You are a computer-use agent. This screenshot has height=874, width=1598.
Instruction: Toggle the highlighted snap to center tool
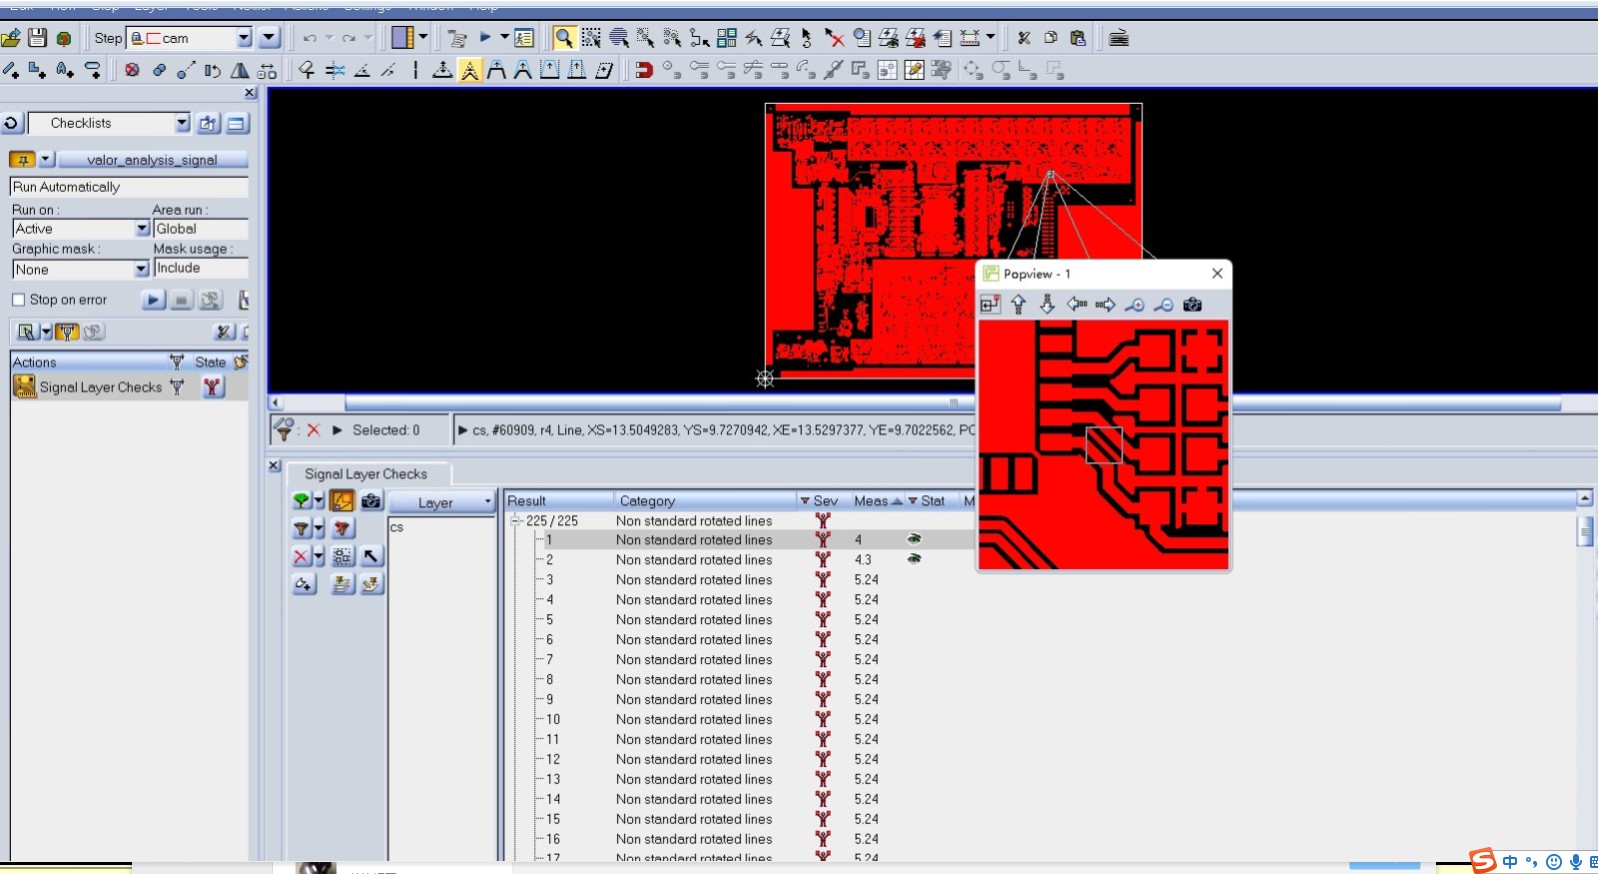coord(469,70)
